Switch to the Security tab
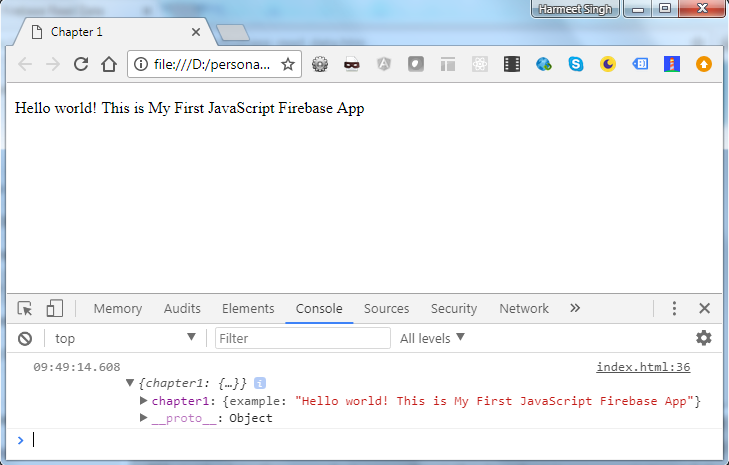 pyautogui.click(x=454, y=309)
